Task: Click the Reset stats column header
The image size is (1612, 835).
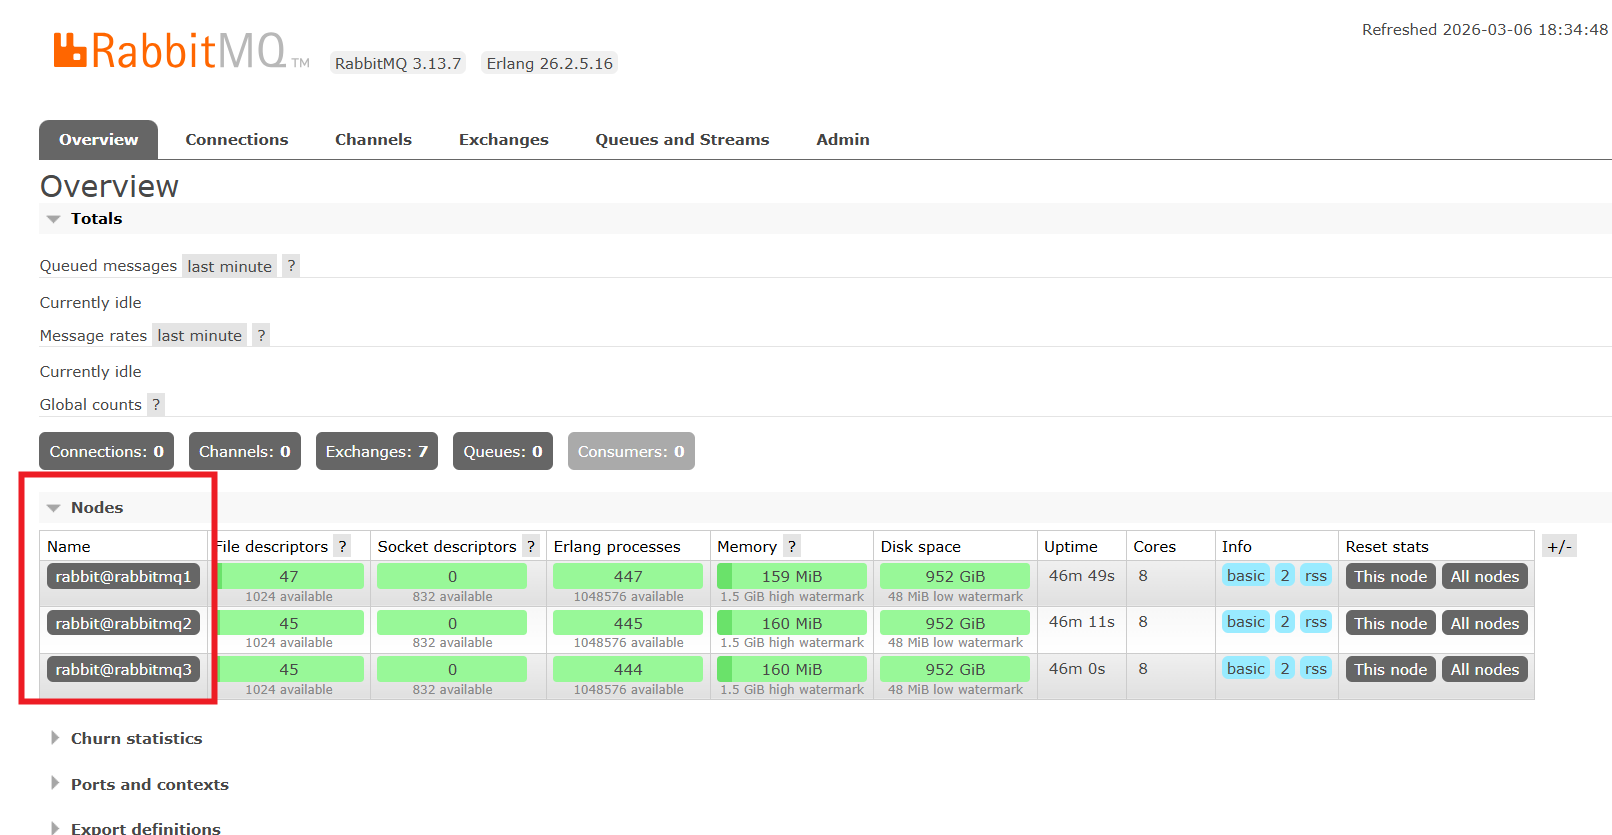Action: pyautogui.click(x=1387, y=546)
